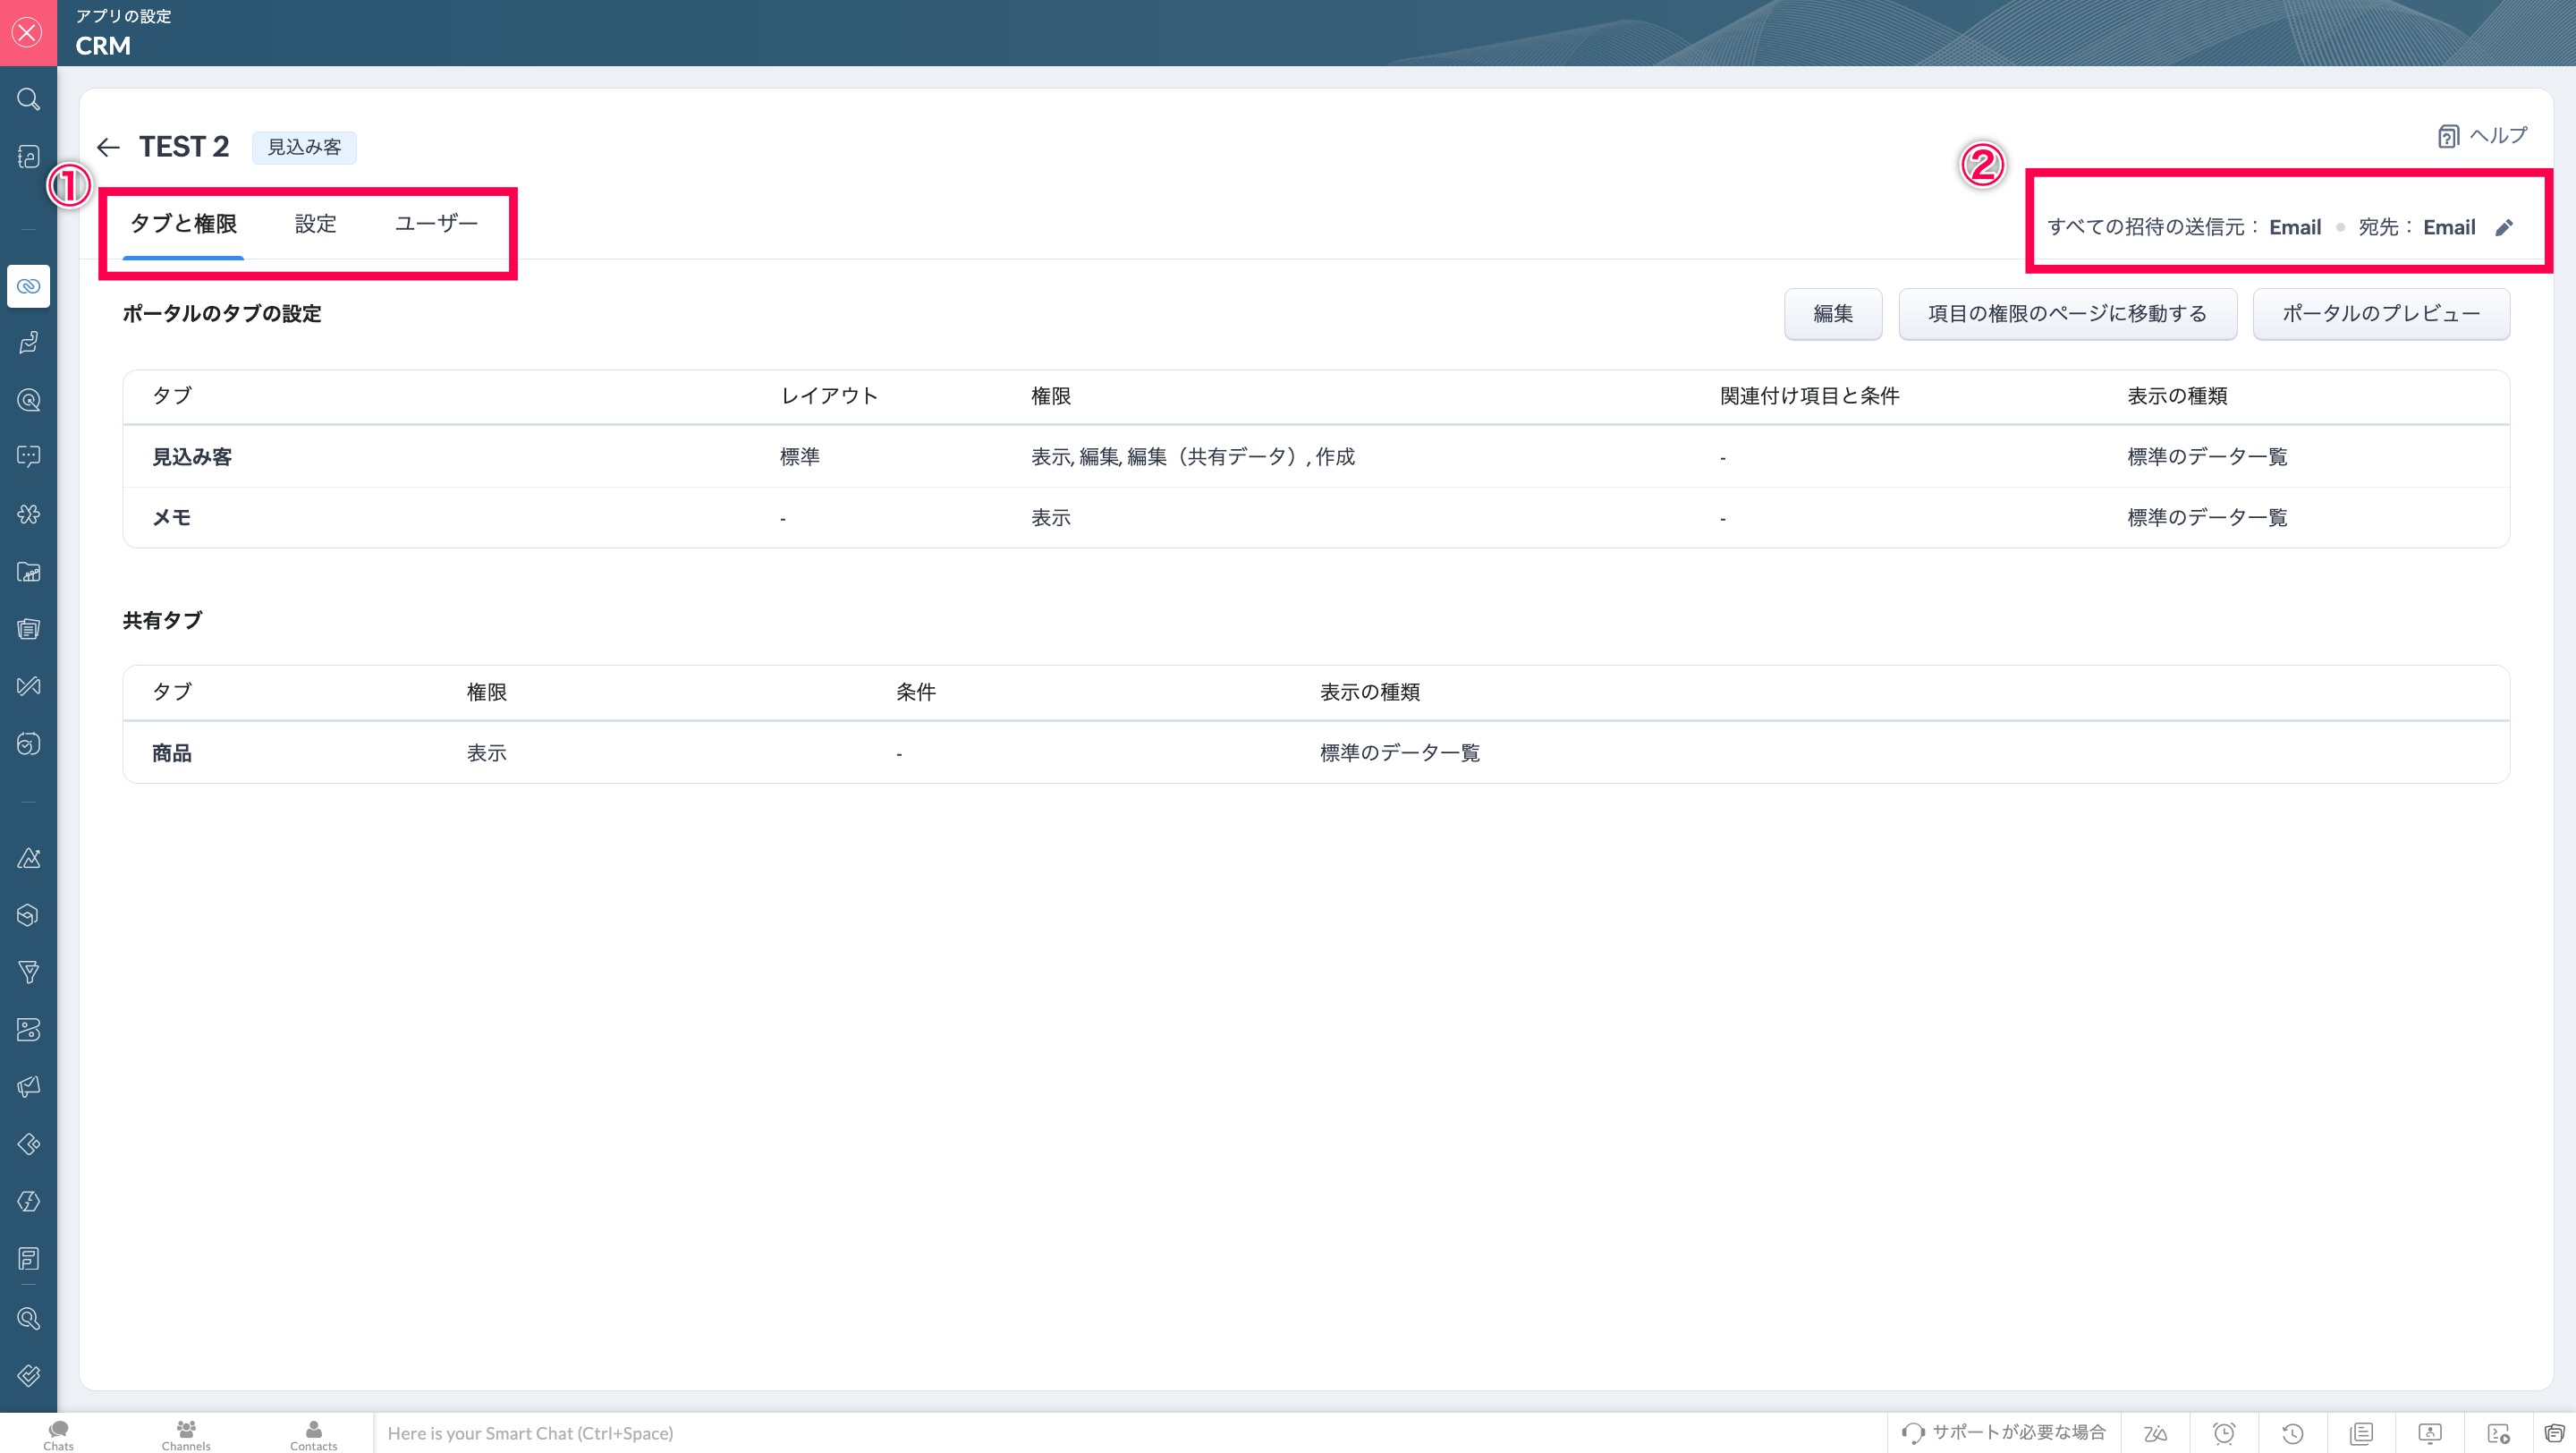Image resolution: width=2576 pixels, height=1453 pixels.
Task: Open Channels in bottom bar
Action: [186, 1434]
